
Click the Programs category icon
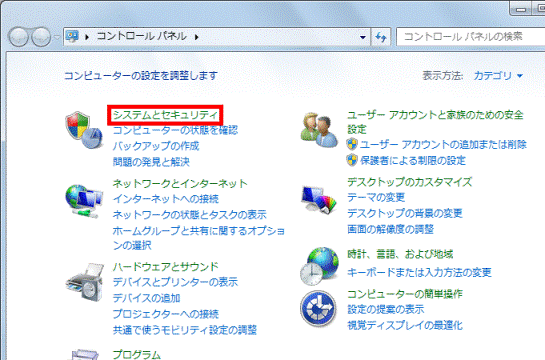85,354
